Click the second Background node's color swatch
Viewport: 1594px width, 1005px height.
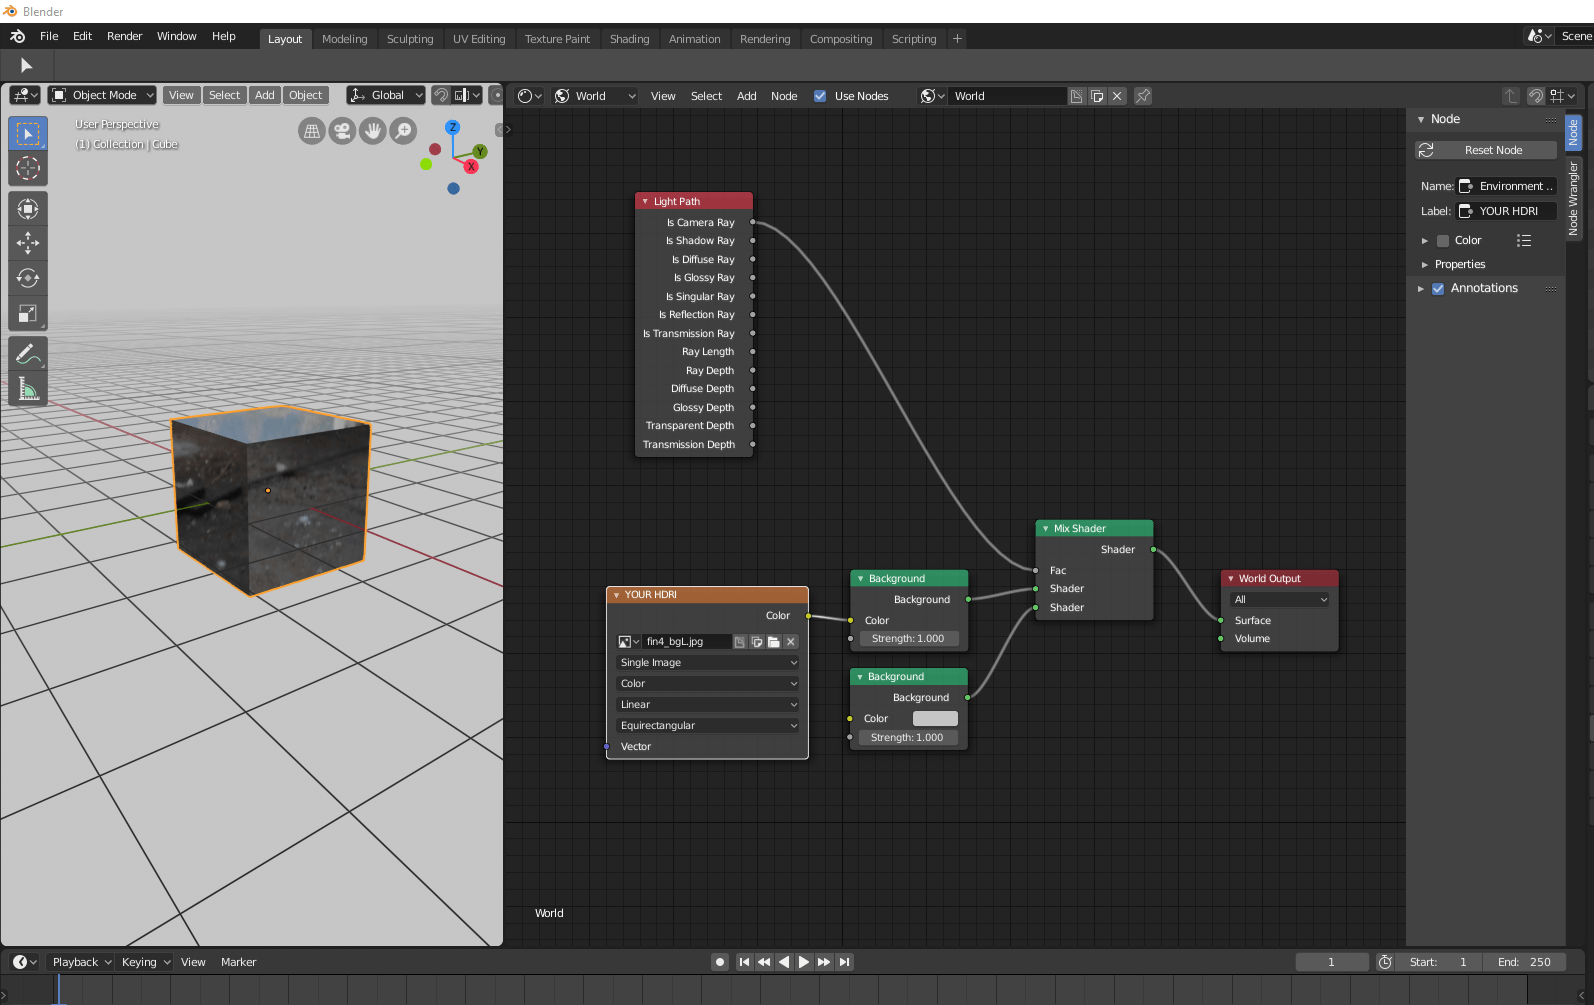click(935, 719)
